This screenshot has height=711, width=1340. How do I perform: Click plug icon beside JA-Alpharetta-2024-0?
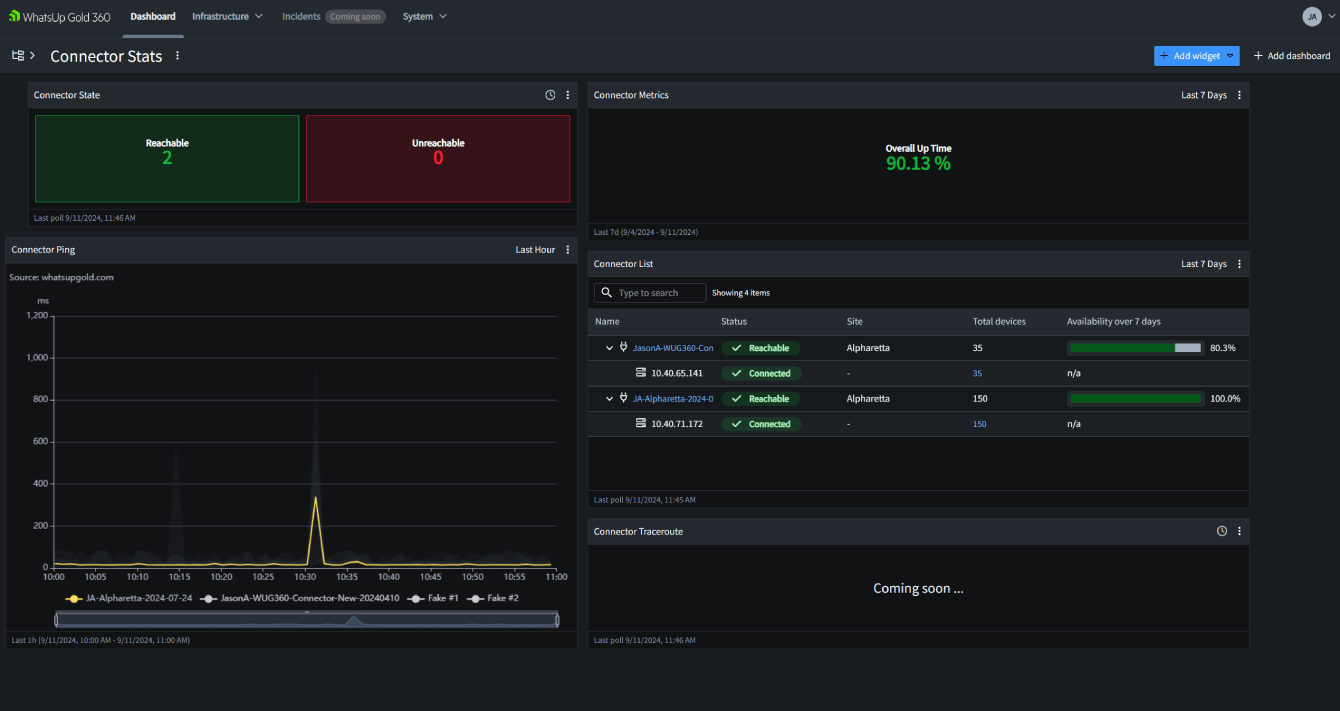pyautogui.click(x=623, y=398)
